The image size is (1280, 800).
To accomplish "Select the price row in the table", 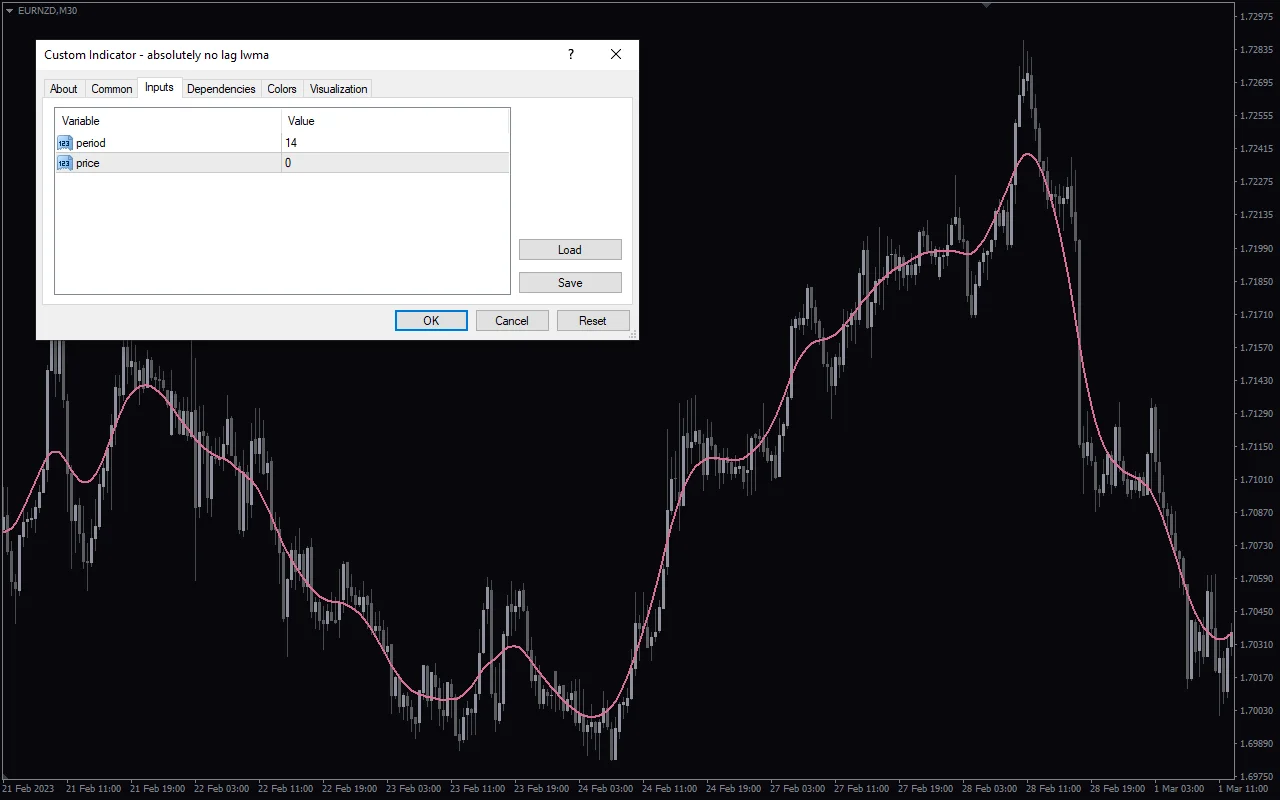I will tap(150, 162).
